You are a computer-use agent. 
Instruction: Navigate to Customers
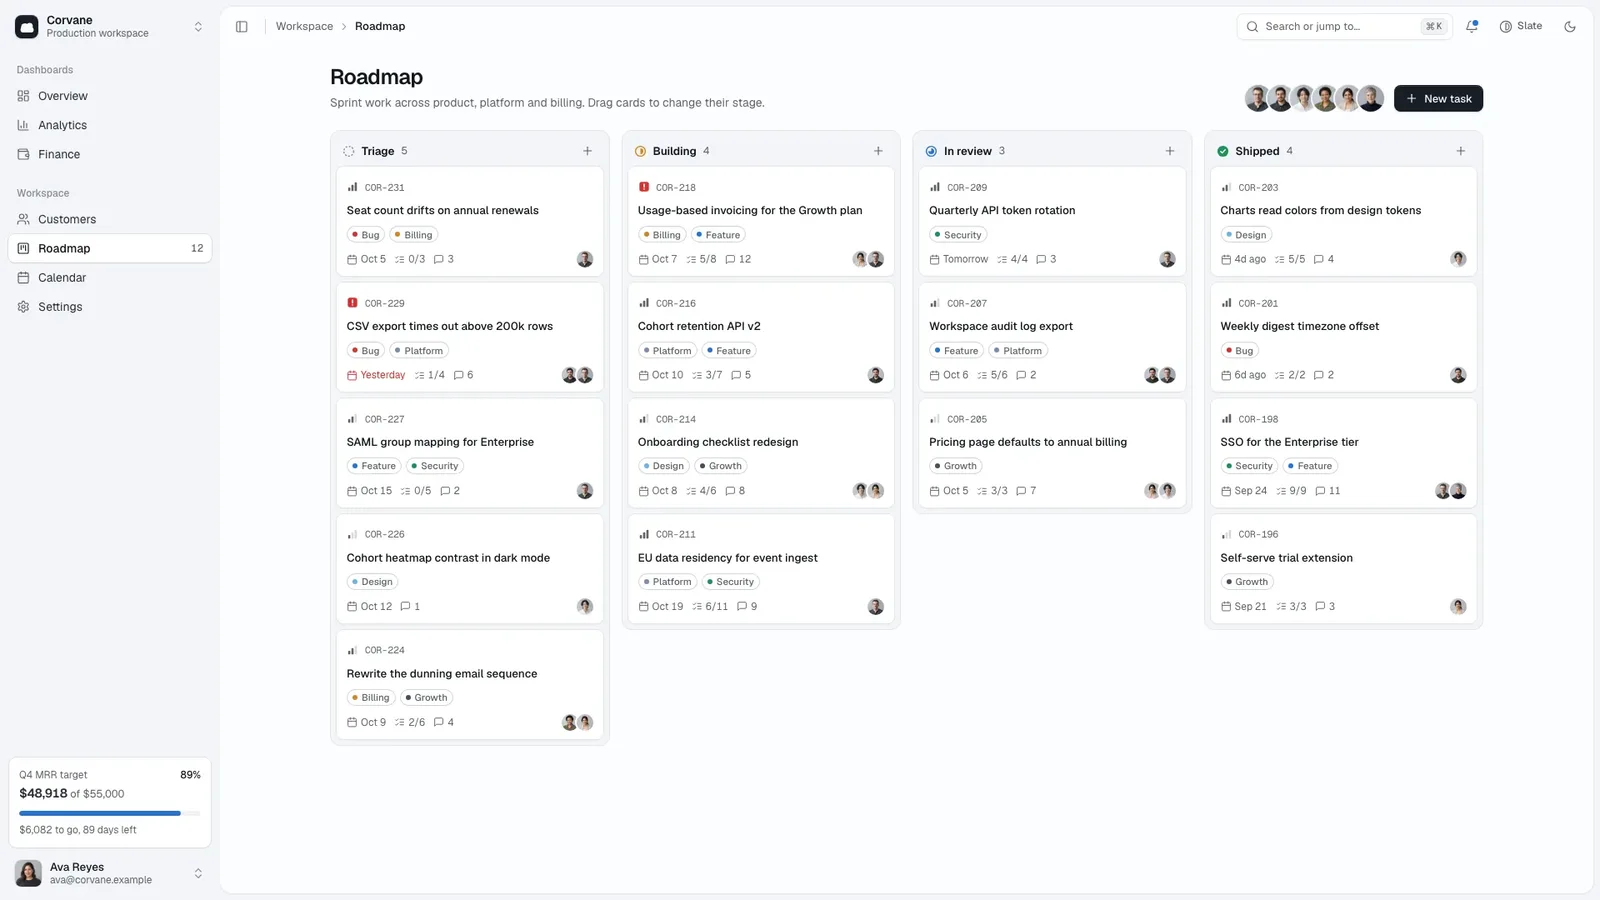point(110,219)
